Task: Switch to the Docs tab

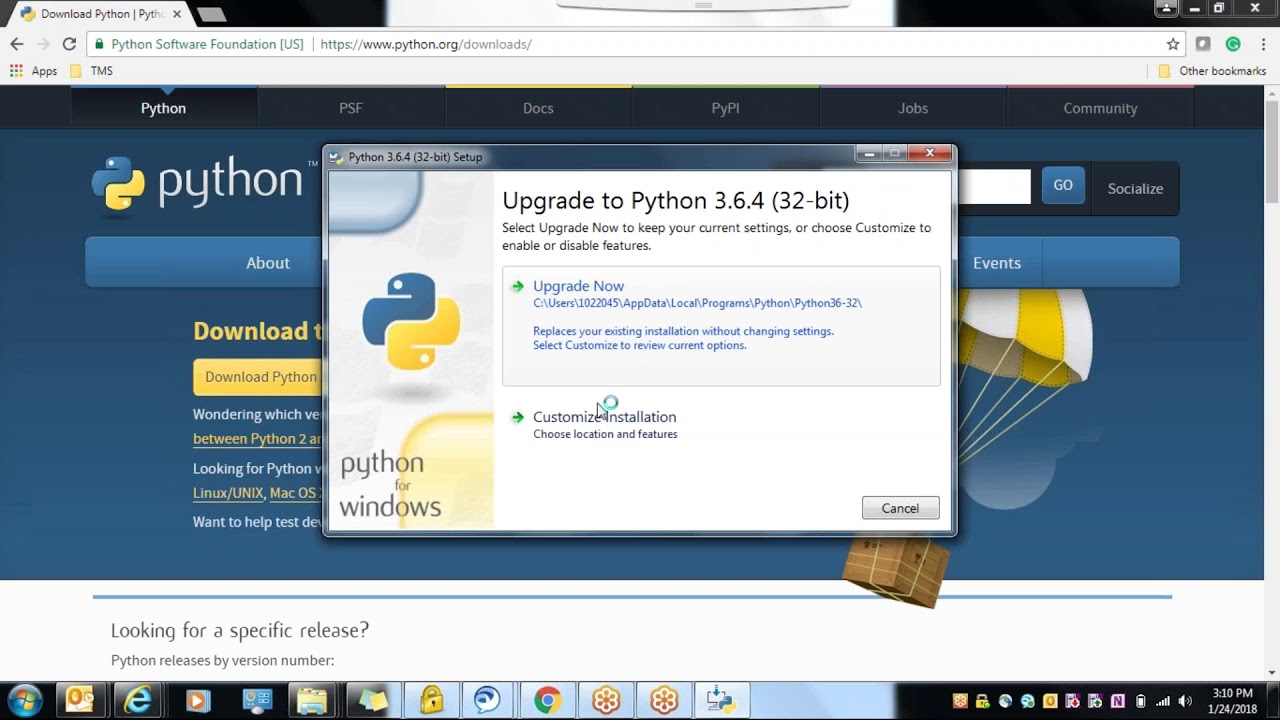Action: pyautogui.click(x=538, y=108)
